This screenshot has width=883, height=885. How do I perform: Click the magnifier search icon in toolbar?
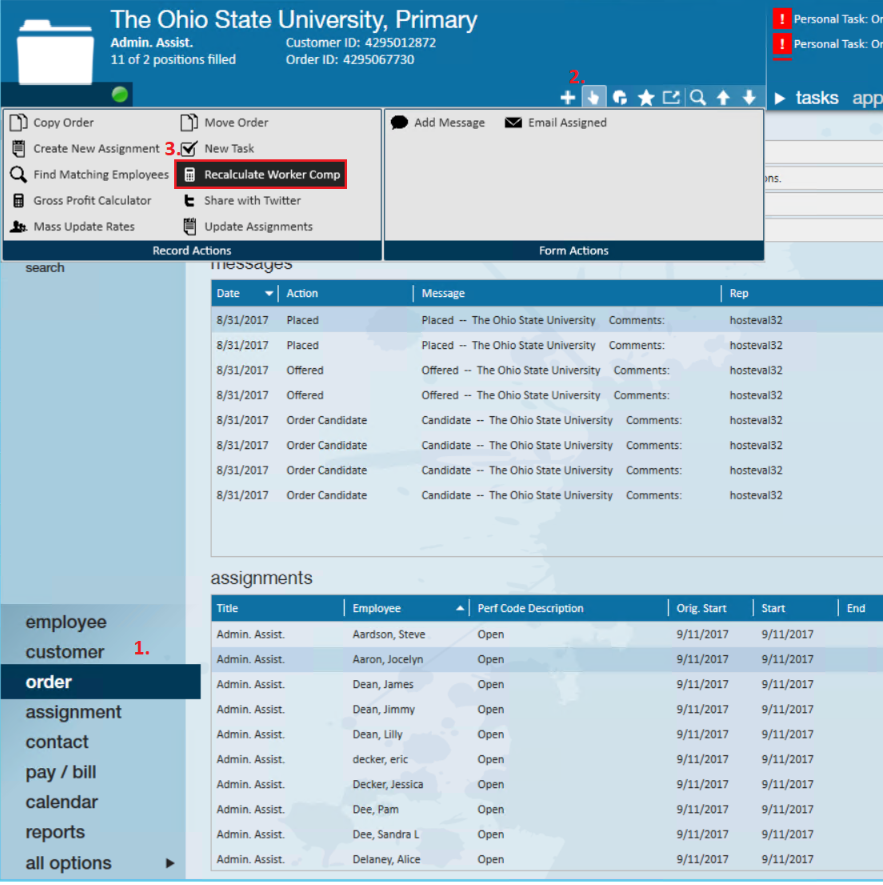click(698, 98)
